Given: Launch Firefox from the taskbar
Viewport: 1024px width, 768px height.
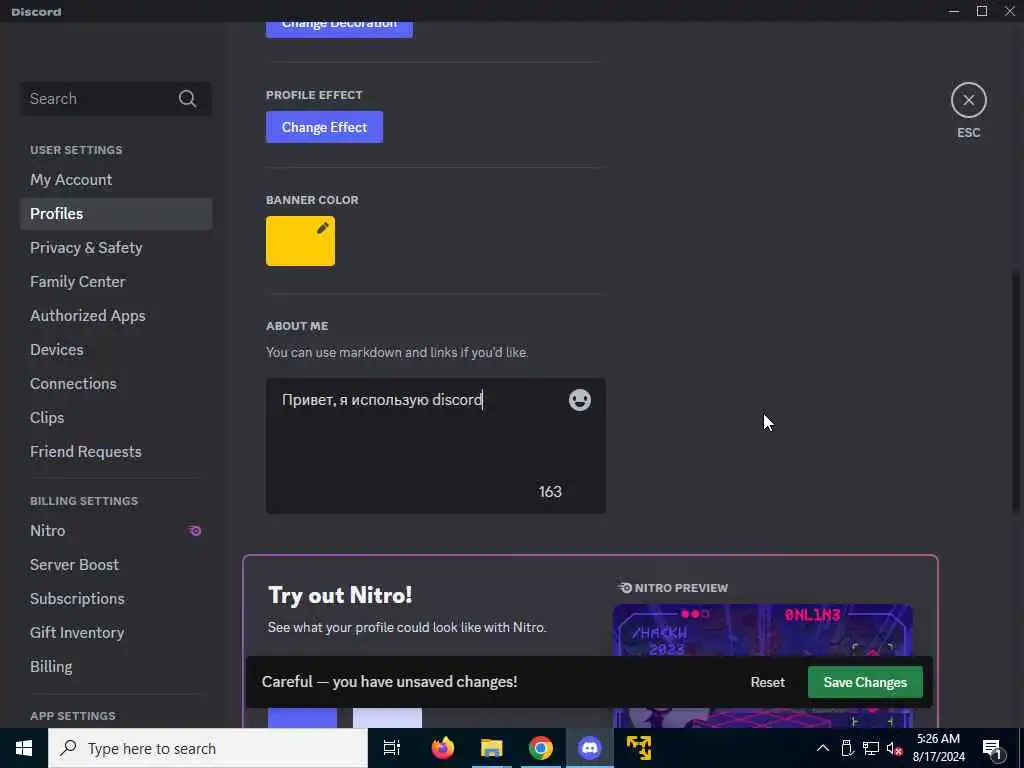Looking at the screenshot, I should click(x=443, y=748).
